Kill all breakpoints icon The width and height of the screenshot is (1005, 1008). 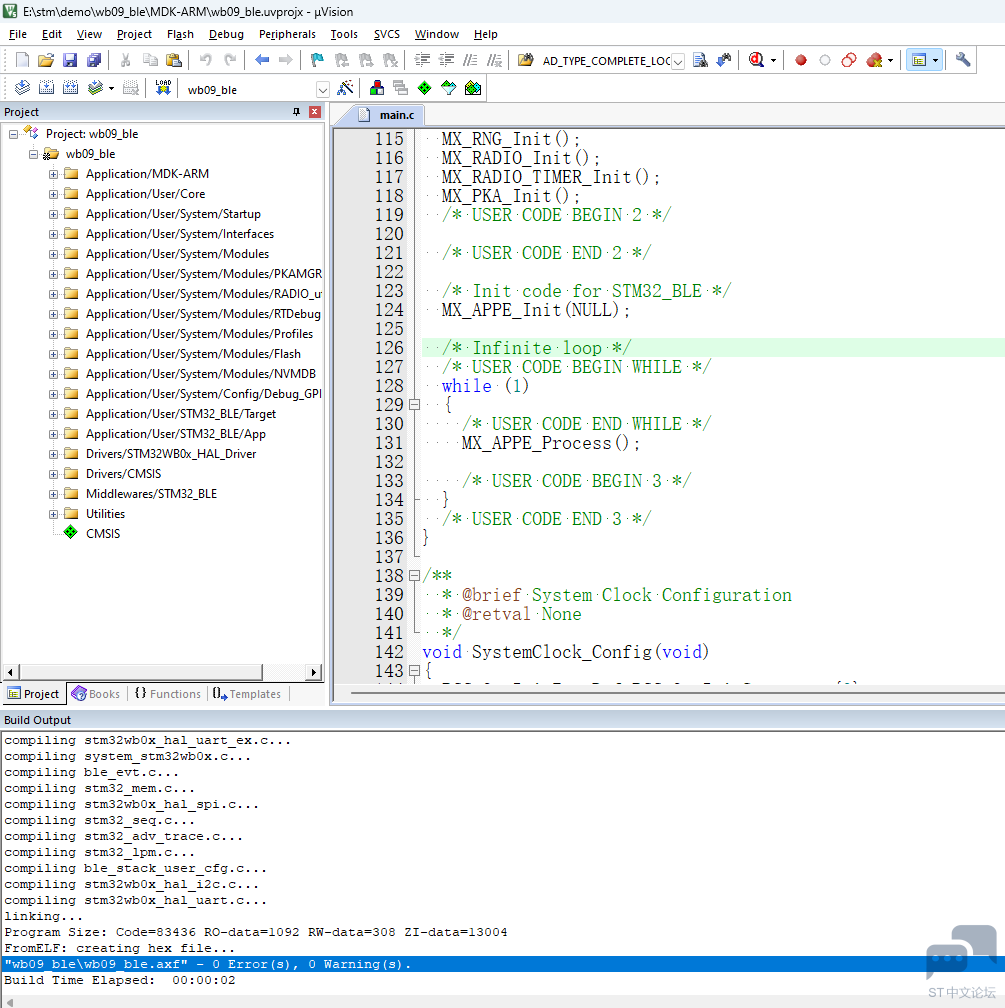coord(874,60)
